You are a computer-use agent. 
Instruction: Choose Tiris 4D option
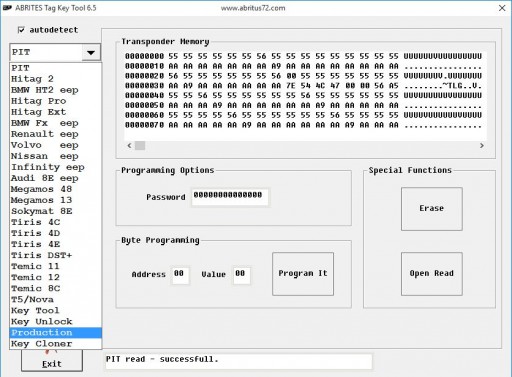55,233
